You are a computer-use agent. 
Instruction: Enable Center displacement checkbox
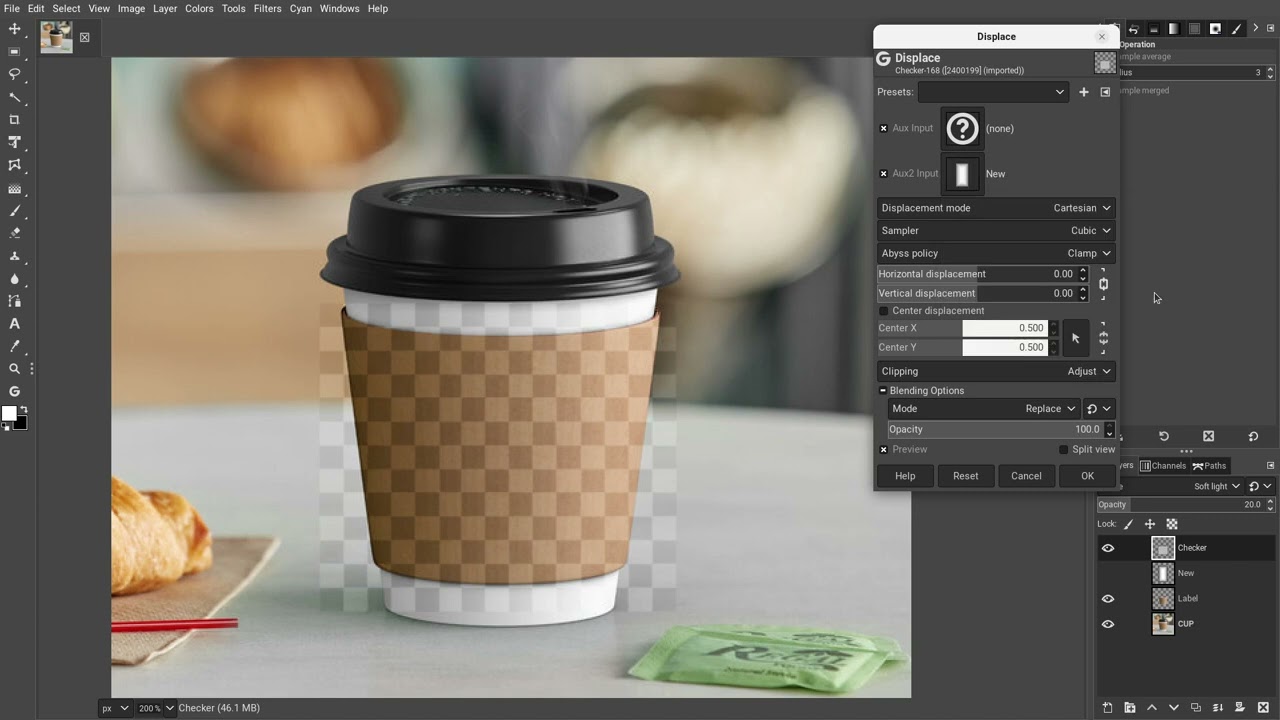[x=883, y=311]
